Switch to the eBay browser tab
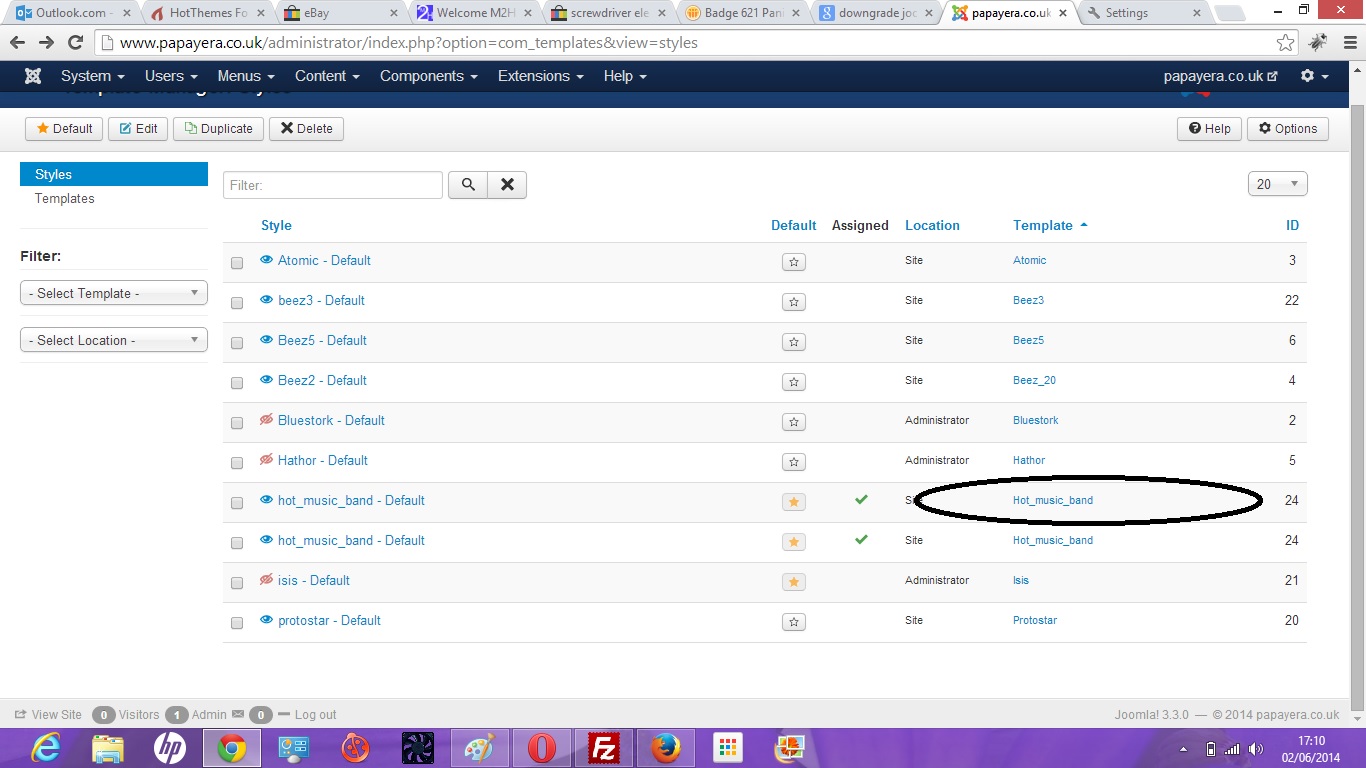1366x768 pixels. 340,13
